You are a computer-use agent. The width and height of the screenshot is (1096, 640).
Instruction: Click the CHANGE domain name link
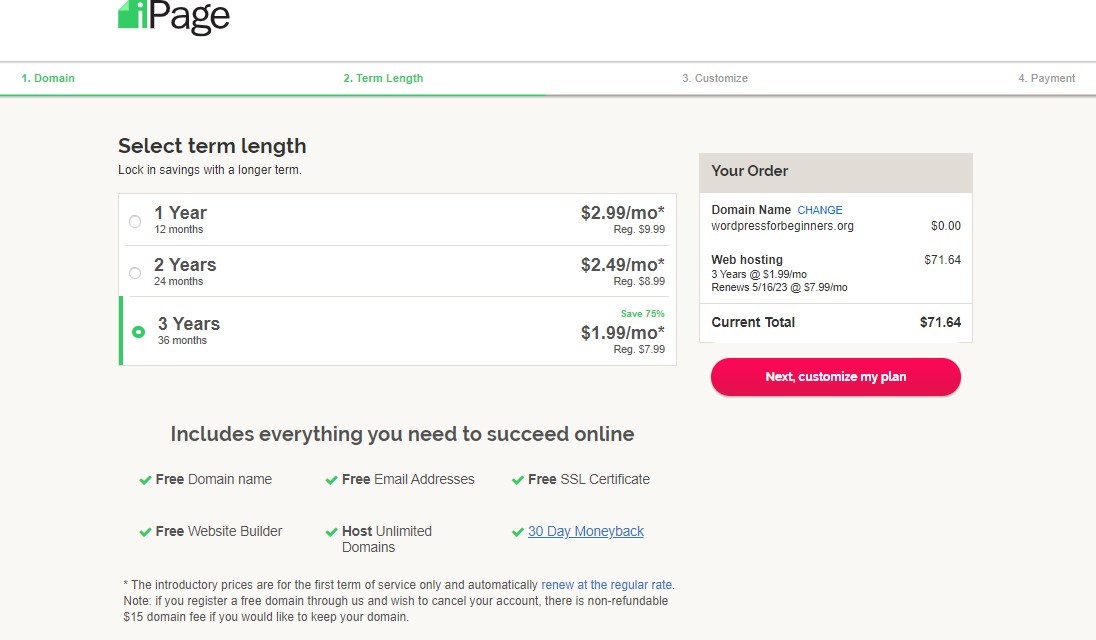[x=820, y=210]
